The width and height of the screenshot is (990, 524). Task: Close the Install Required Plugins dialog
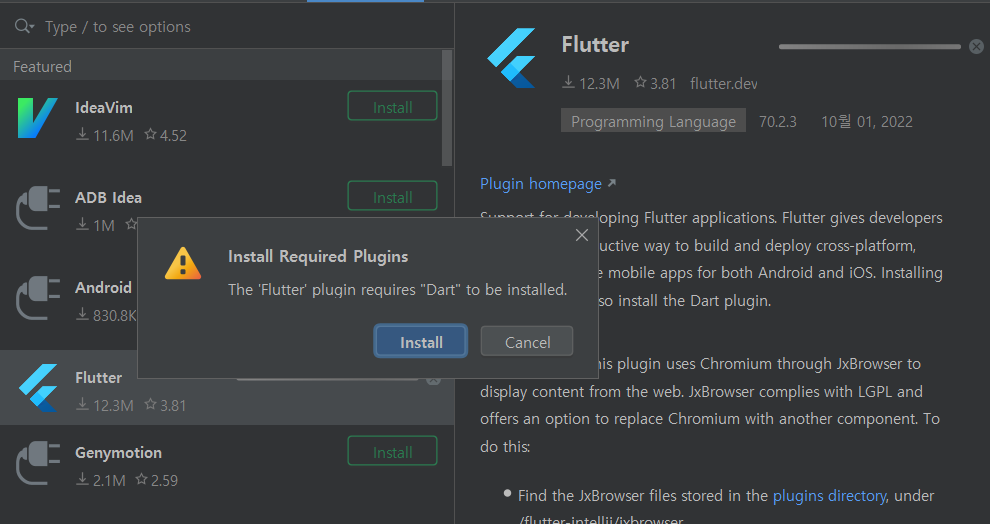coord(581,235)
